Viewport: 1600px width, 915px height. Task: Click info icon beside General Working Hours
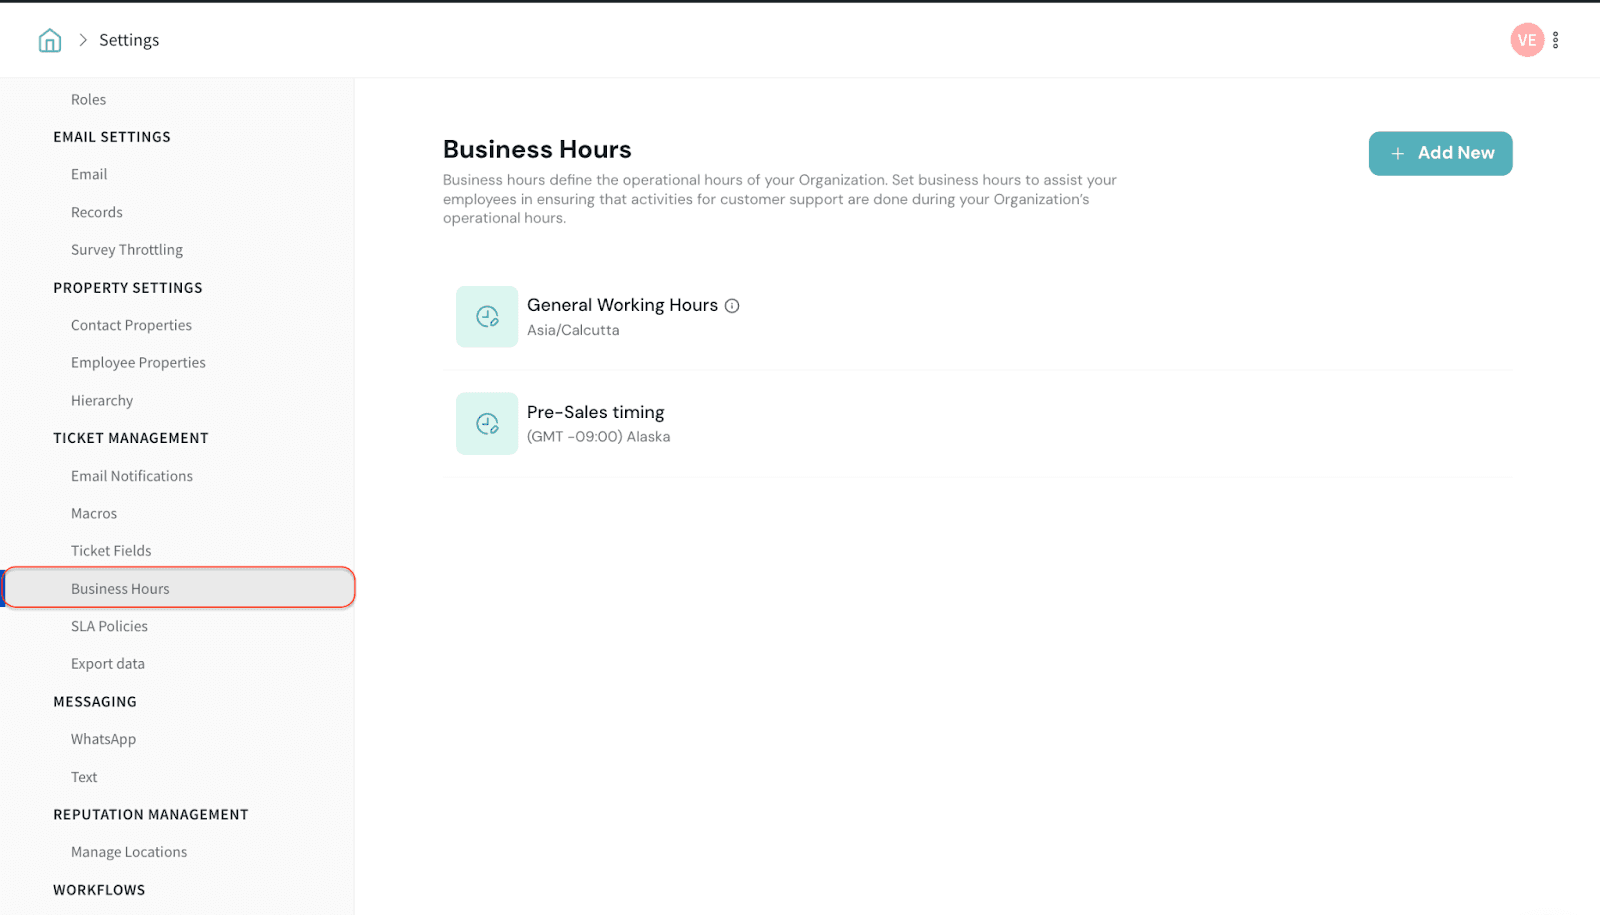(x=732, y=306)
